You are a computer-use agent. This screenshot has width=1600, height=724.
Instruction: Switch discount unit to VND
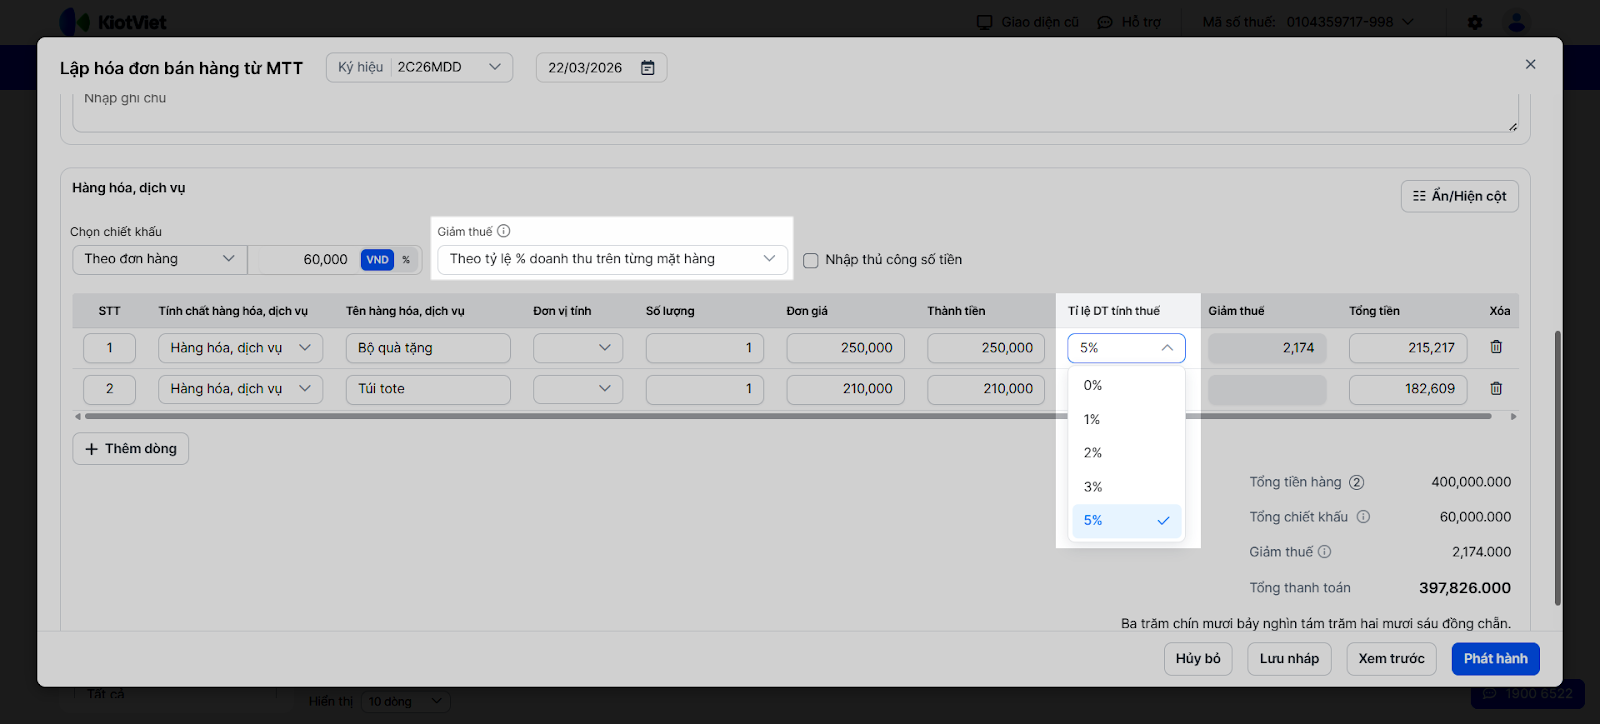point(377,260)
